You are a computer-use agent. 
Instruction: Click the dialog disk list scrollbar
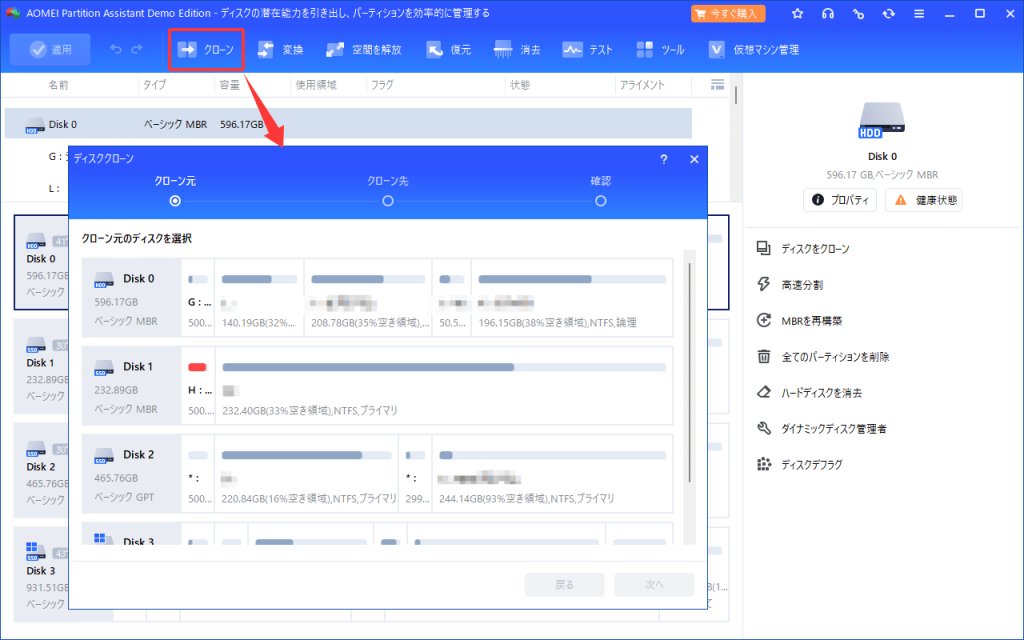pos(690,372)
